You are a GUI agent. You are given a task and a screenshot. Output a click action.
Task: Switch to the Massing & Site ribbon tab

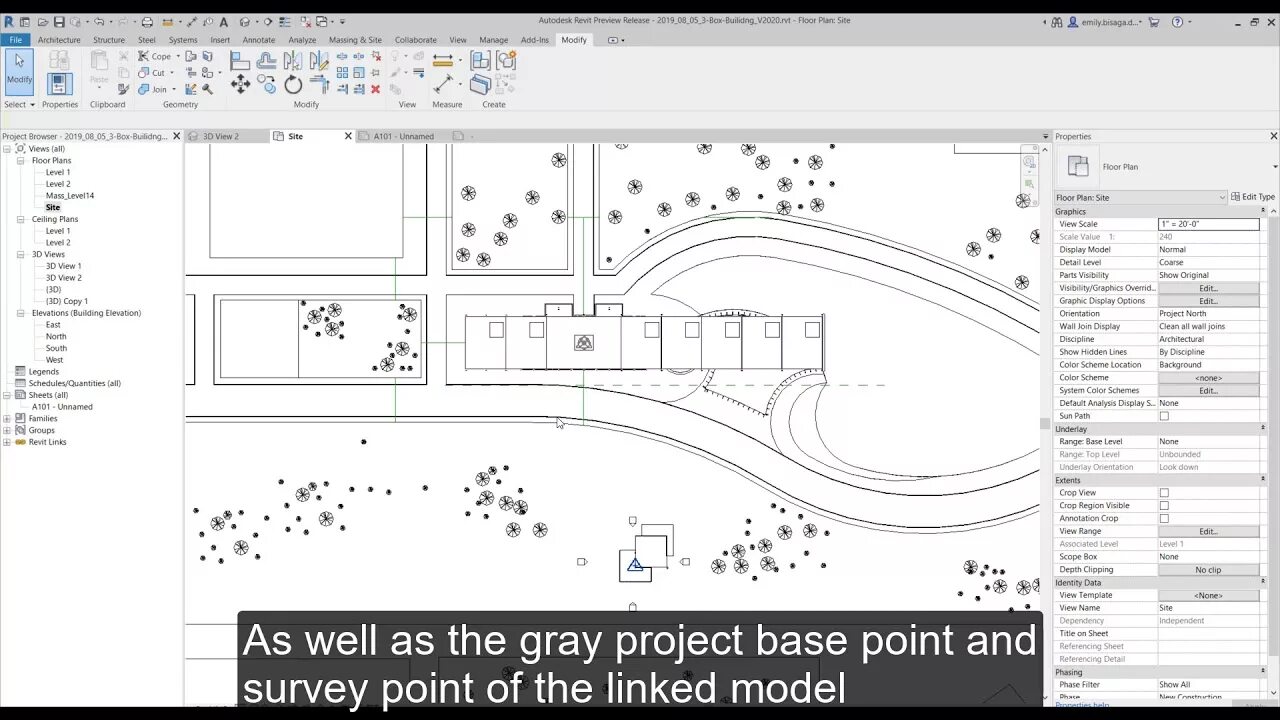(355, 40)
